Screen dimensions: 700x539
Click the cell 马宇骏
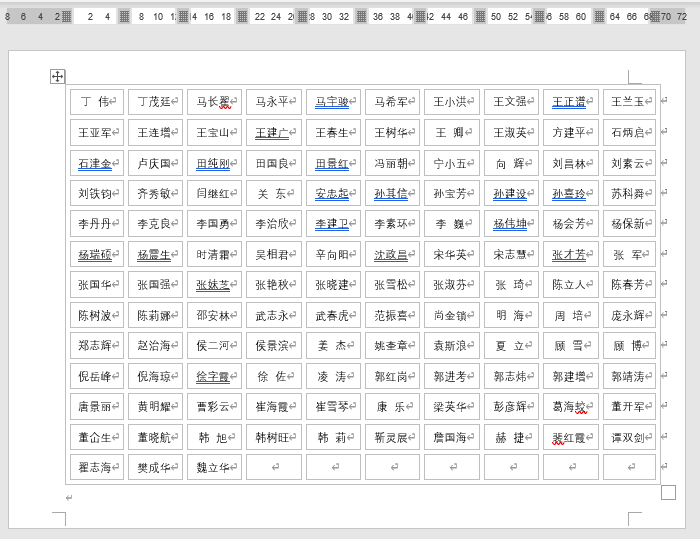click(333, 102)
